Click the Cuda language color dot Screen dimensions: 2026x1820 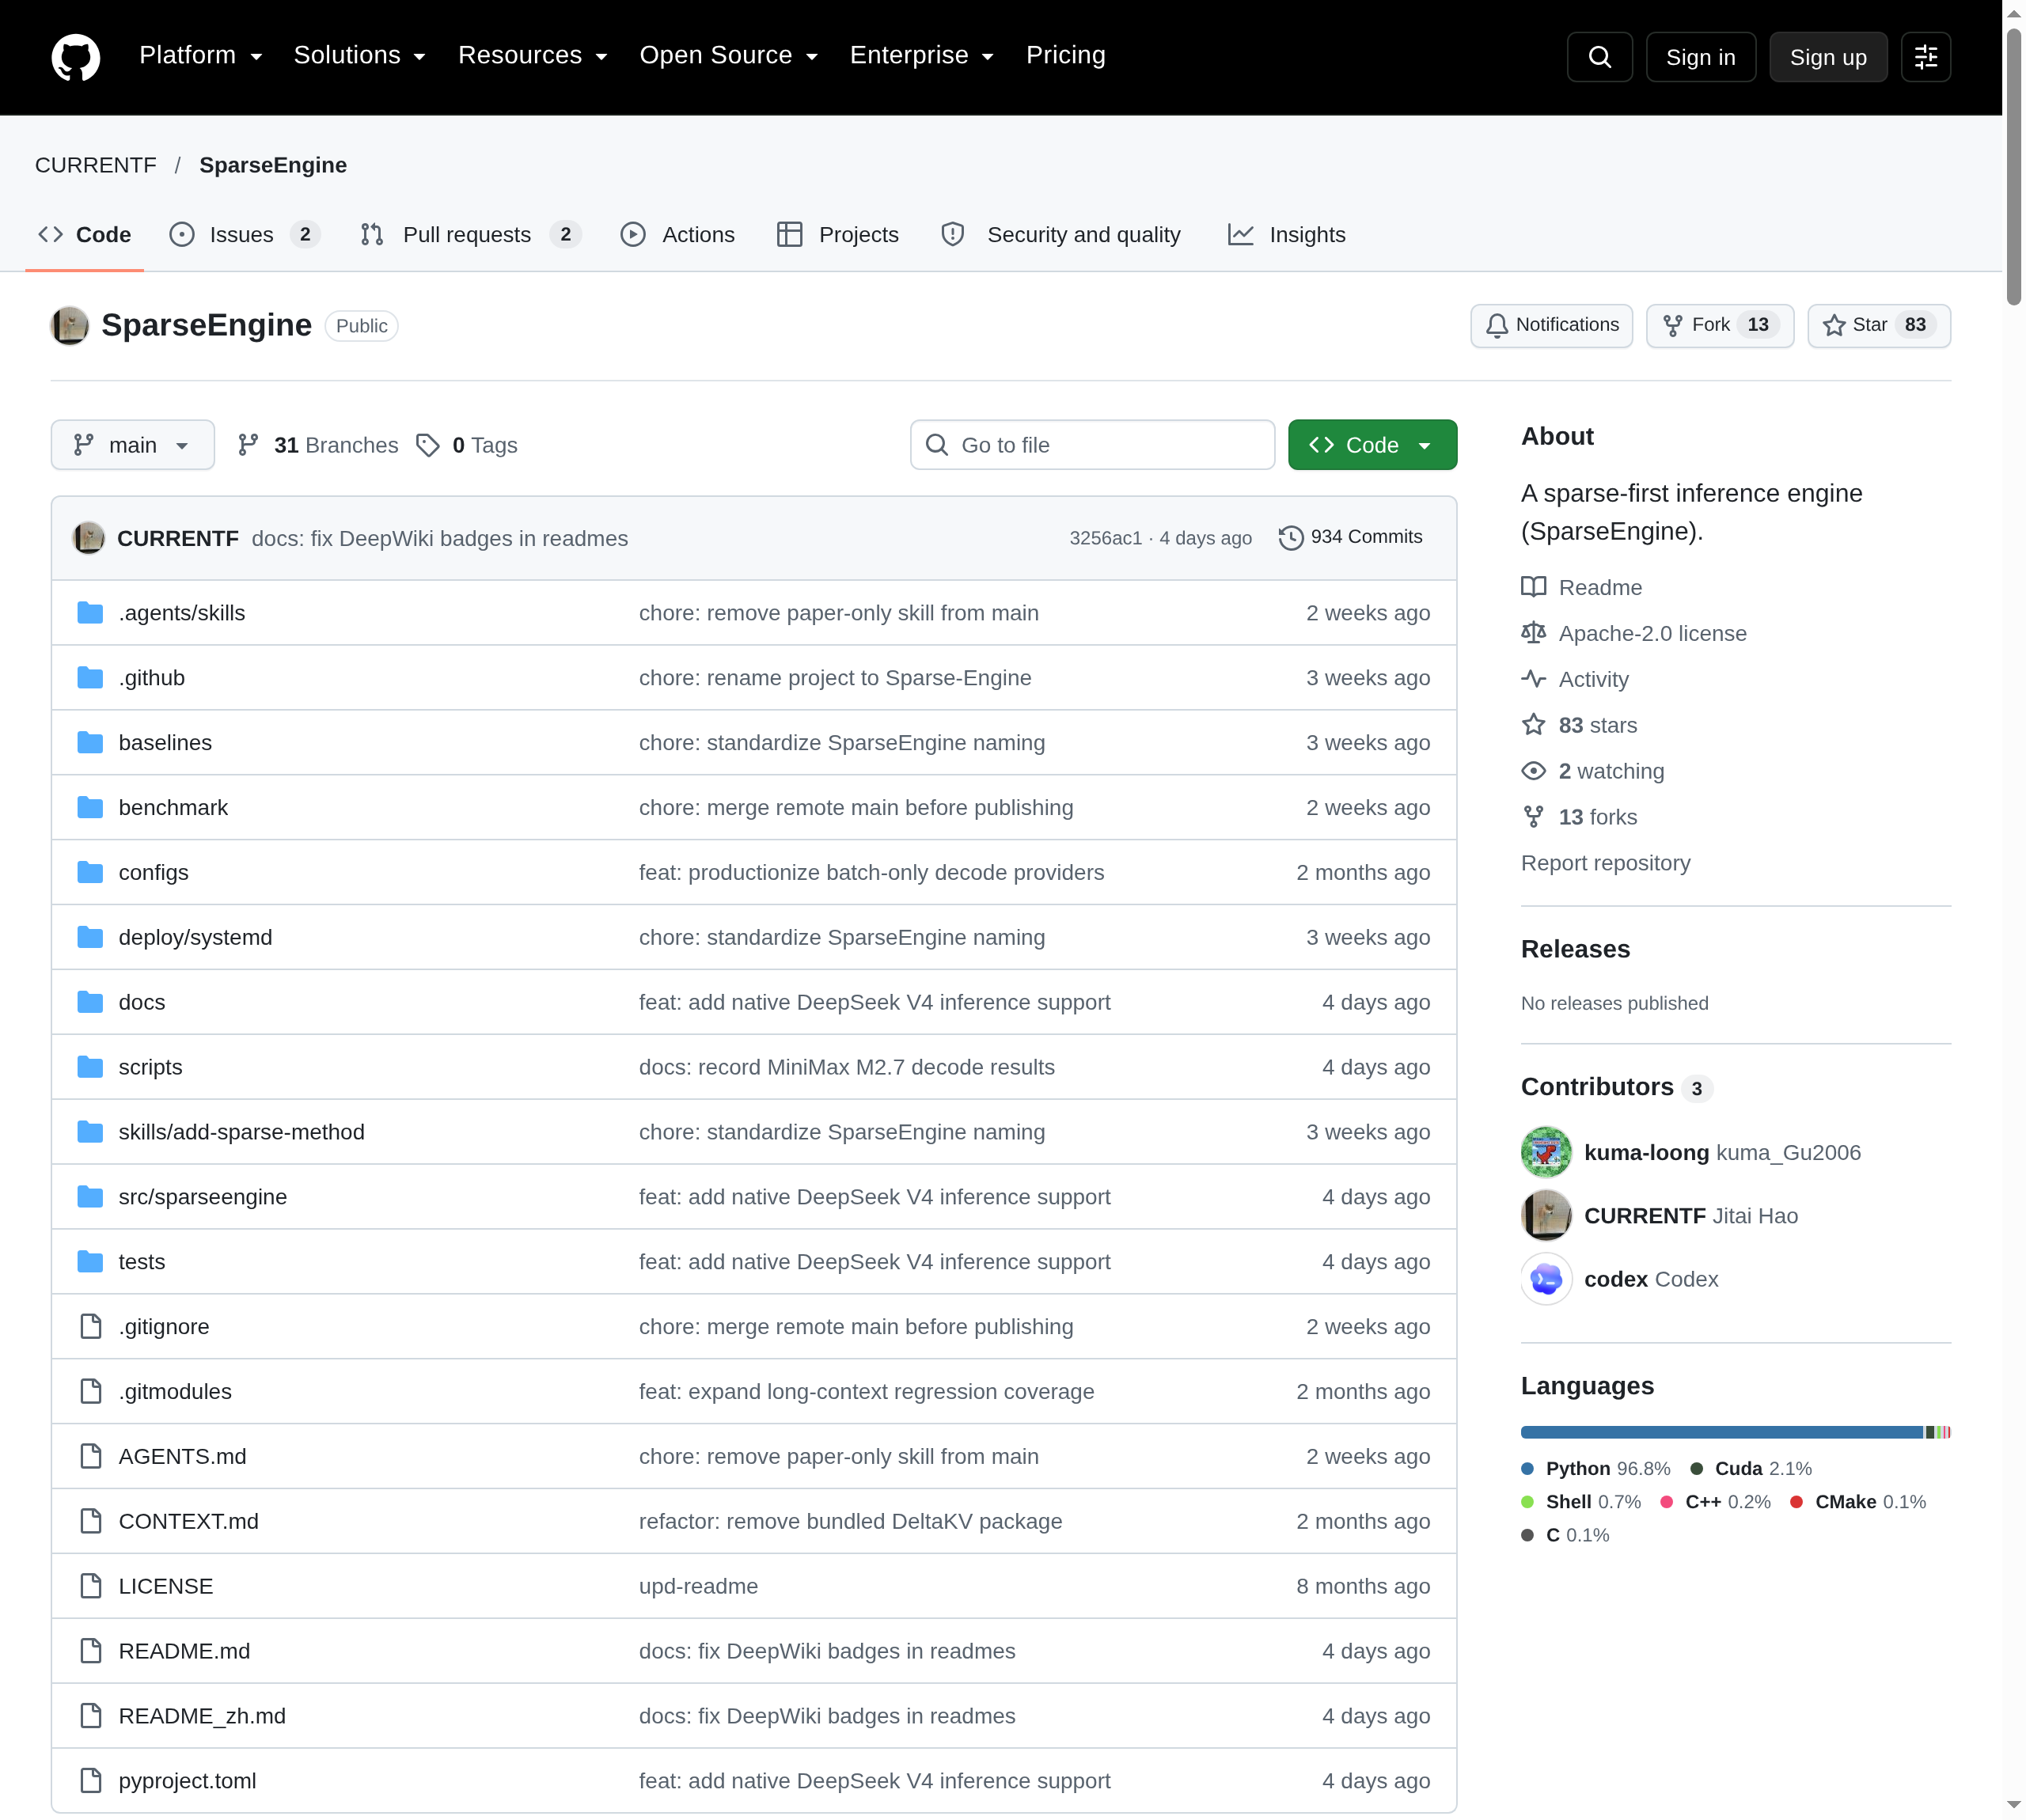point(1697,1468)
